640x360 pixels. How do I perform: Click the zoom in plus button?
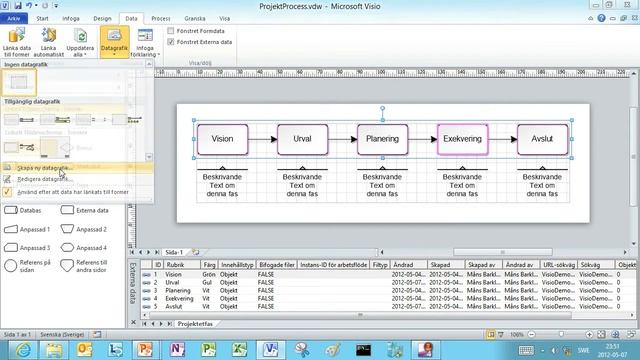click(589, 335)
